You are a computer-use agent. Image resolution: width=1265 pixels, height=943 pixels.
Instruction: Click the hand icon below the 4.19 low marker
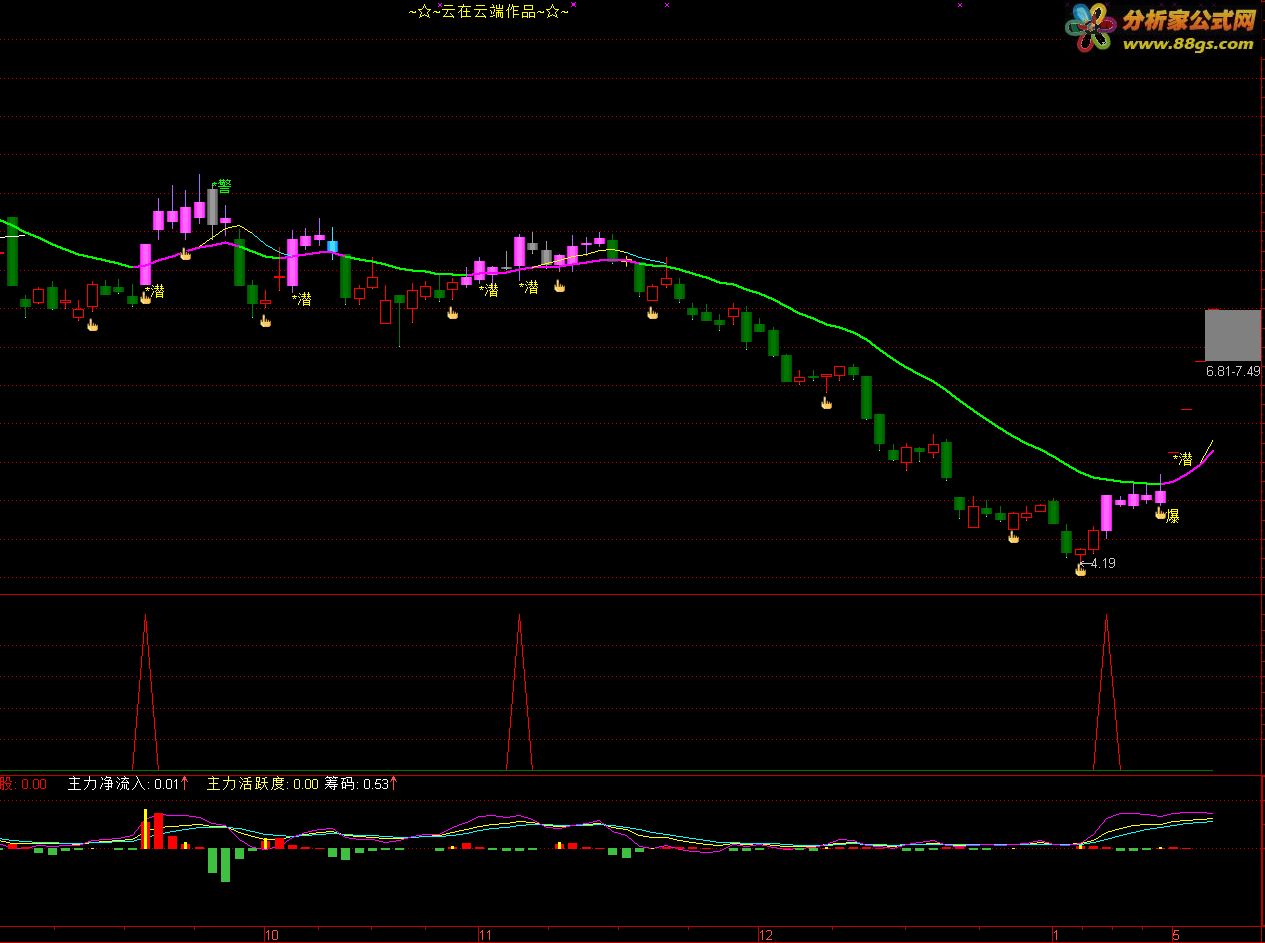coord(1080,570)
